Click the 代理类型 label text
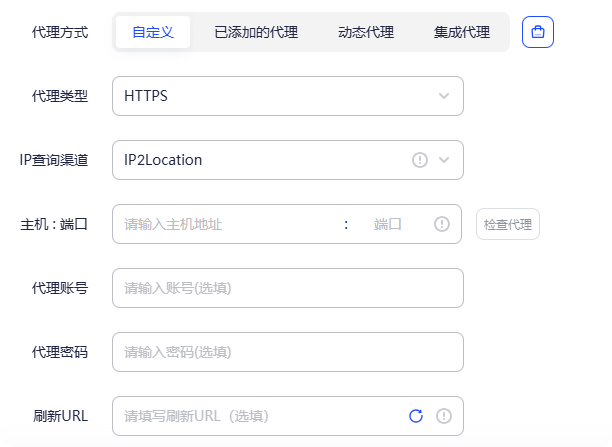612x447 pixels. click(x=60, y=96)
